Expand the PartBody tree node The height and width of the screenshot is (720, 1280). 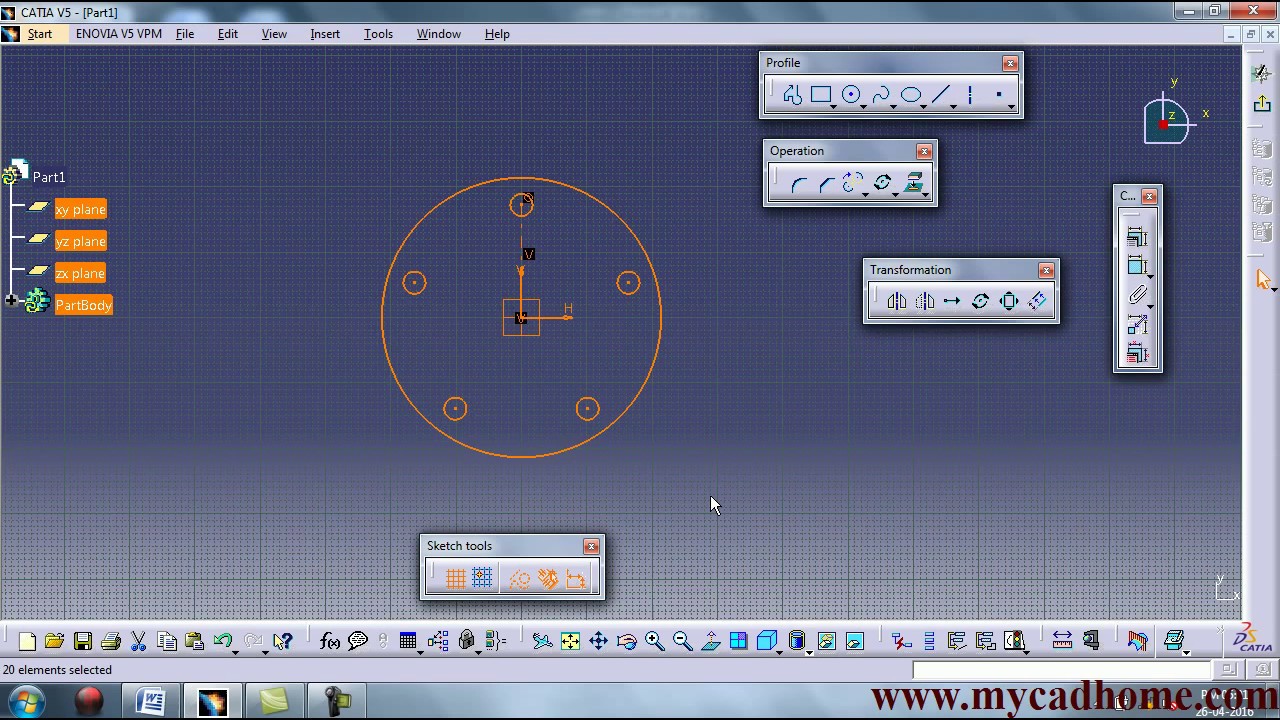click(x=10, y=301)
